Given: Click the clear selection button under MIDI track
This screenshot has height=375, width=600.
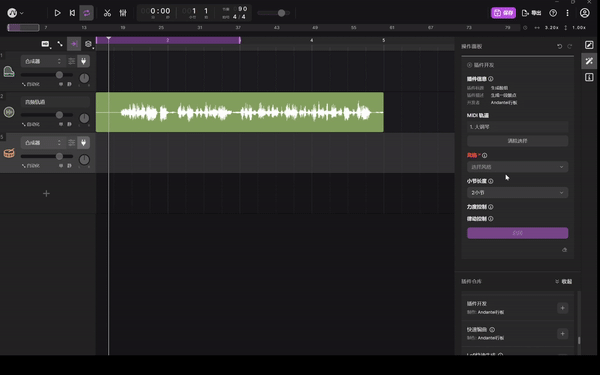Looking at the screenshot, I should 517,141.
